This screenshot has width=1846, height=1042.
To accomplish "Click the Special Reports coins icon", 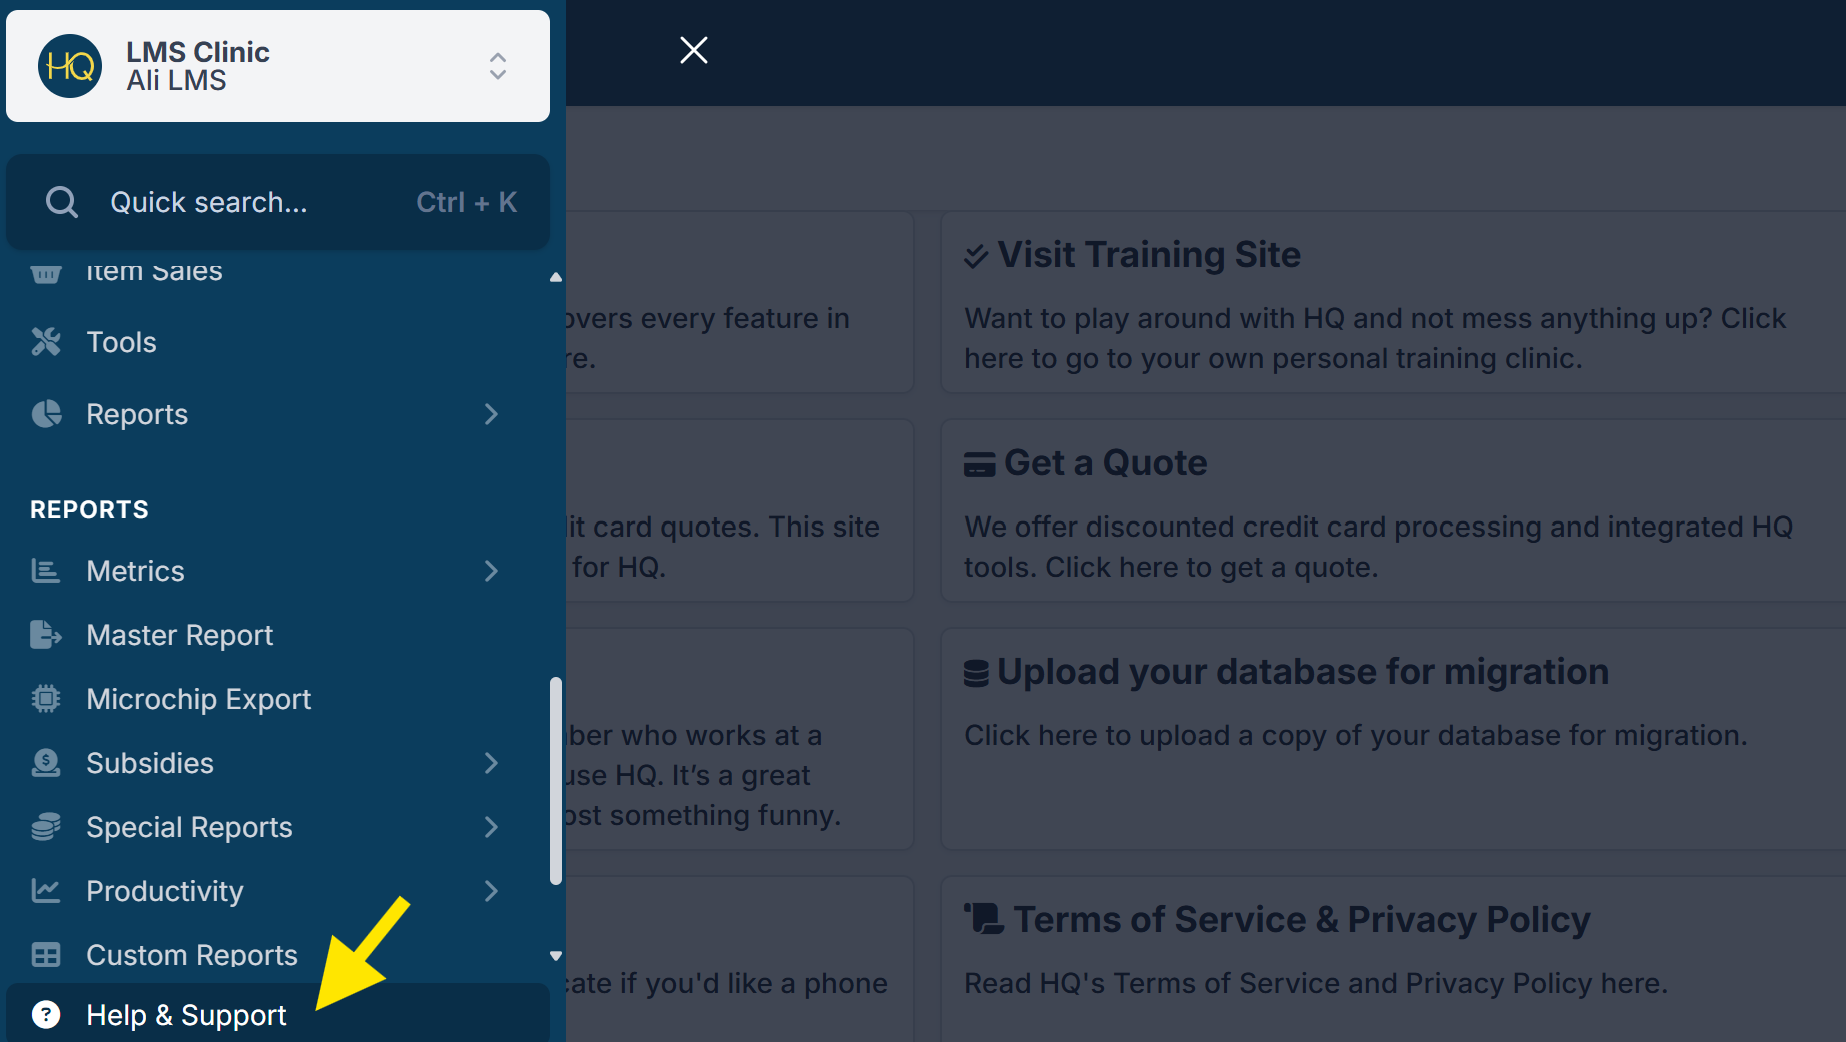I will (46, 827).
